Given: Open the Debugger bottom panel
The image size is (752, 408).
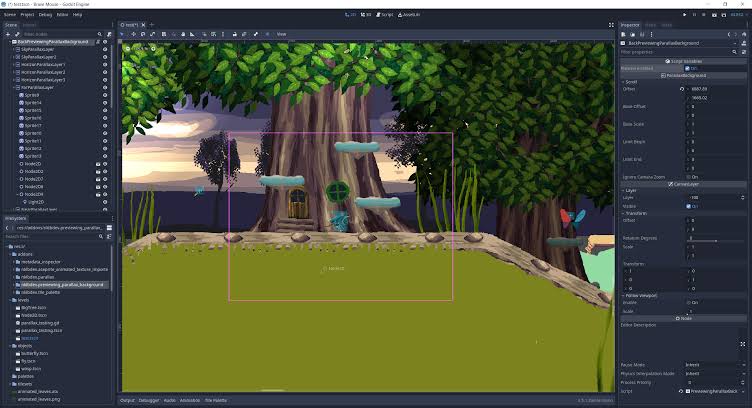Looking at the screenshot, I should pos(149,400).
